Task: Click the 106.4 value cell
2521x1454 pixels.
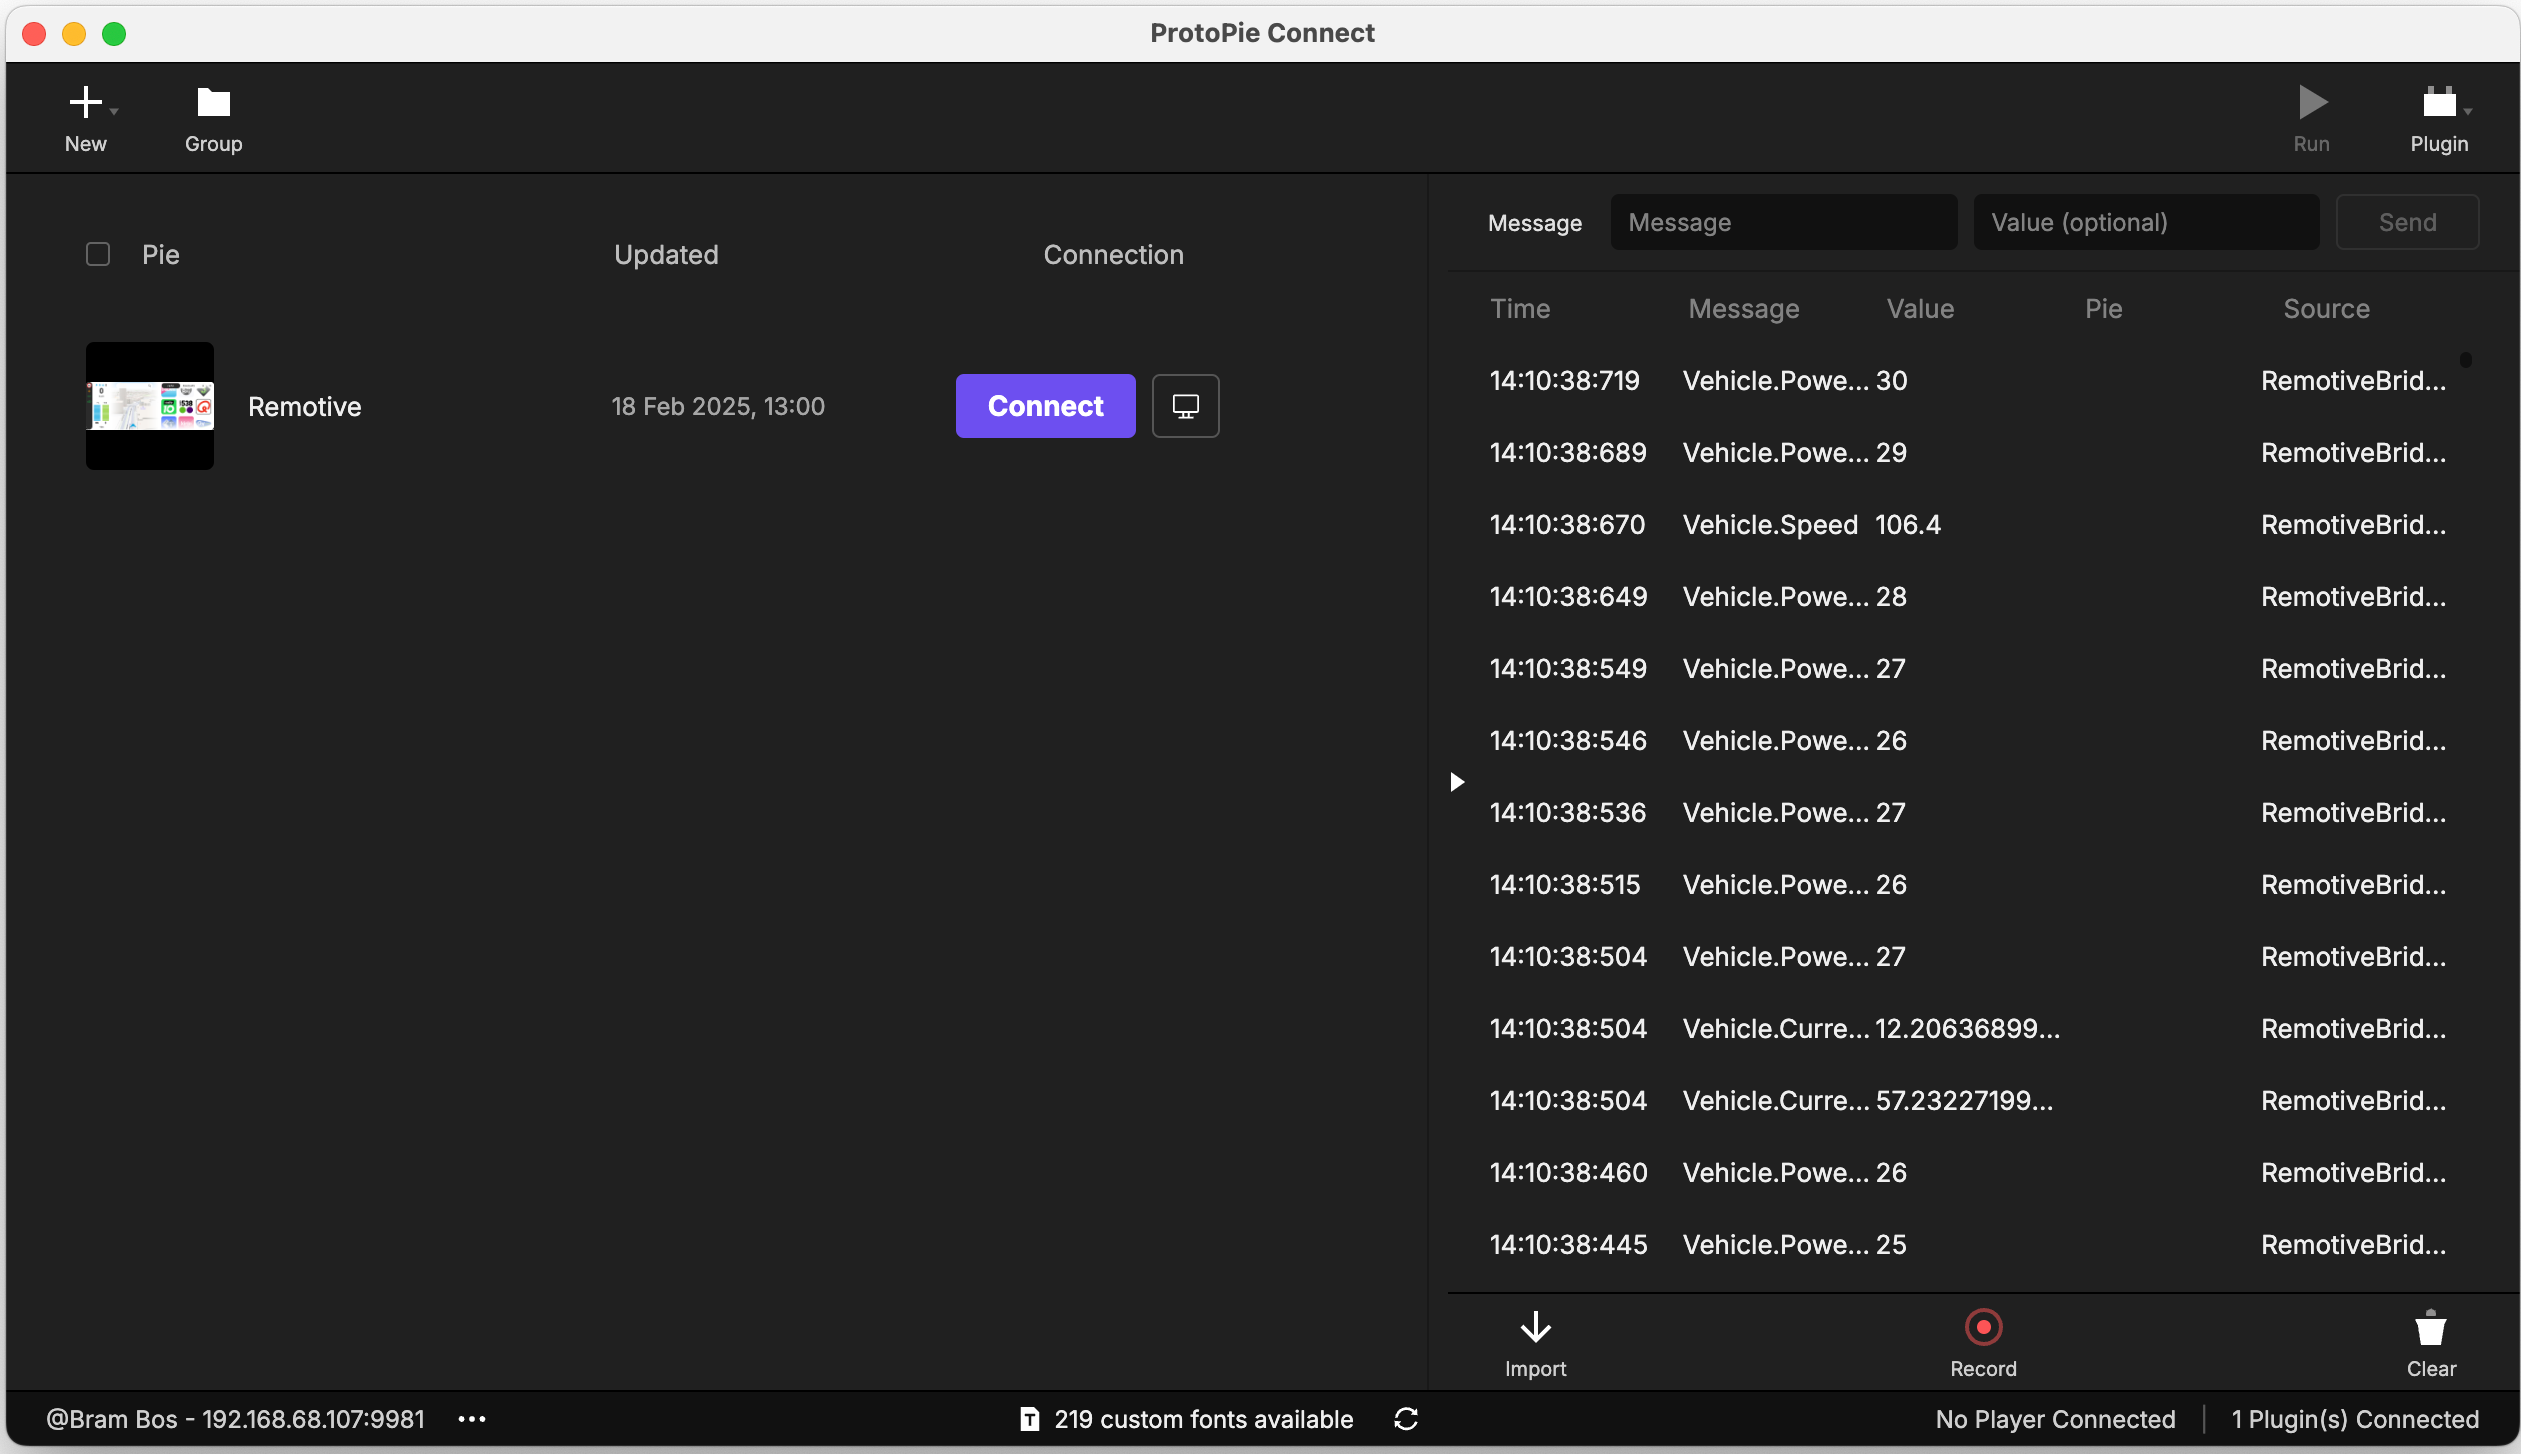Action: [x=1907, y=525]
